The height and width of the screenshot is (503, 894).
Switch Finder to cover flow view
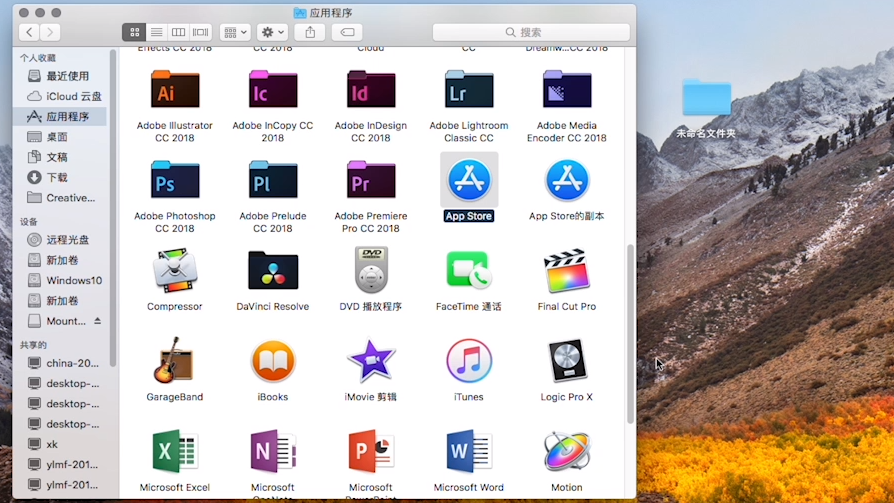201,33
